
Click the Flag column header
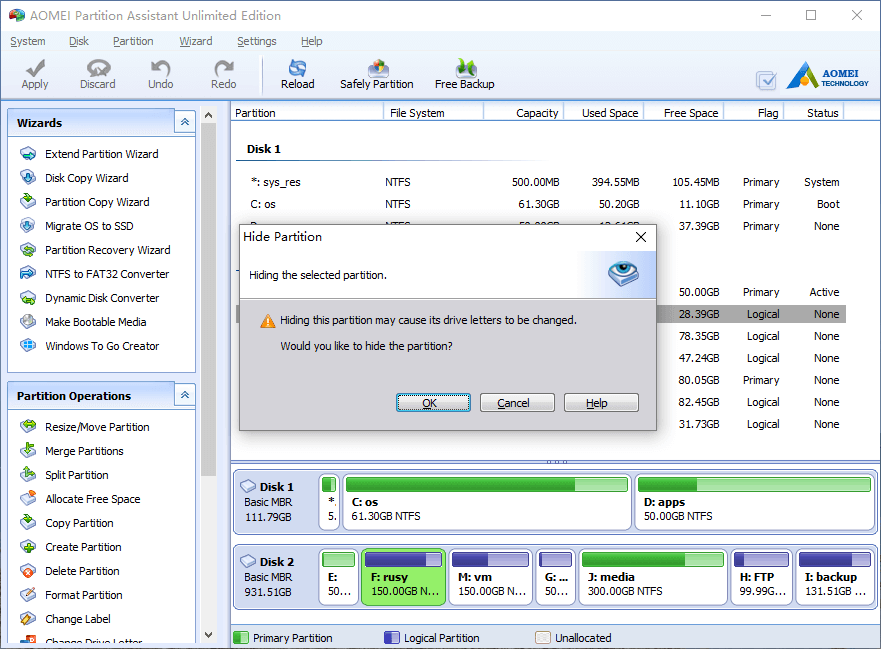coord(754,113)
